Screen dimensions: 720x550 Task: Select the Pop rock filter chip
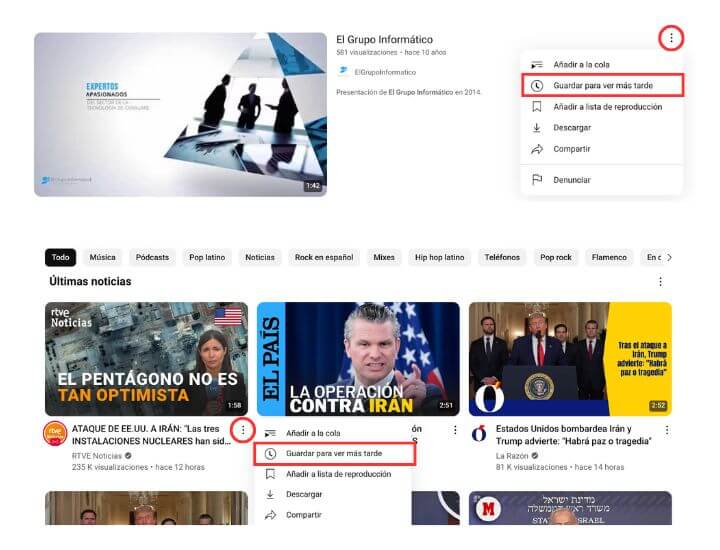pyautogui.click(x=556, y=258)
